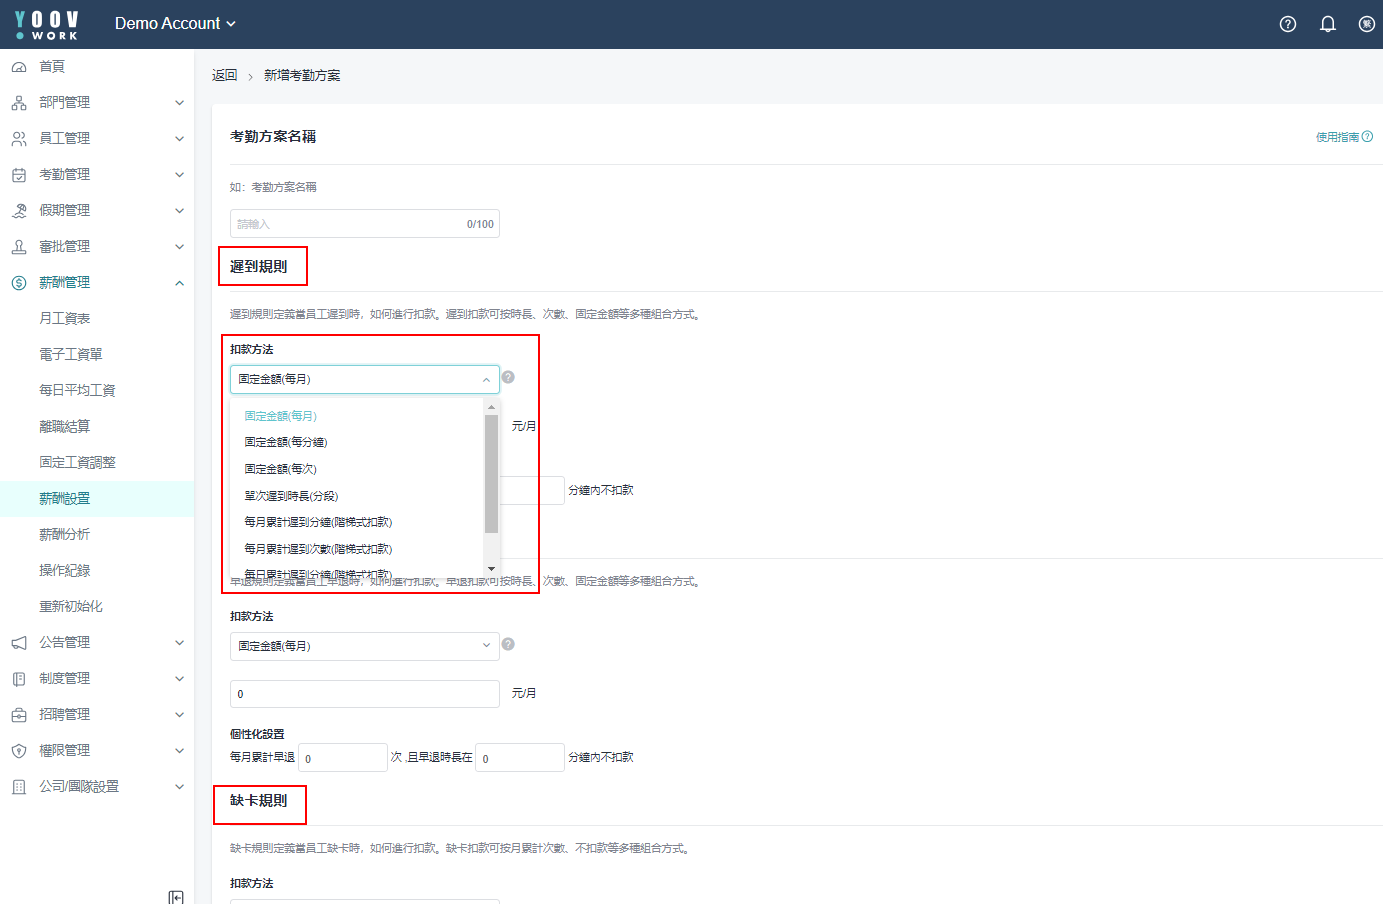Select 單次遲到時長(分段) option
This screenshot has height=904, width=1383.
(x=291, y=496)
